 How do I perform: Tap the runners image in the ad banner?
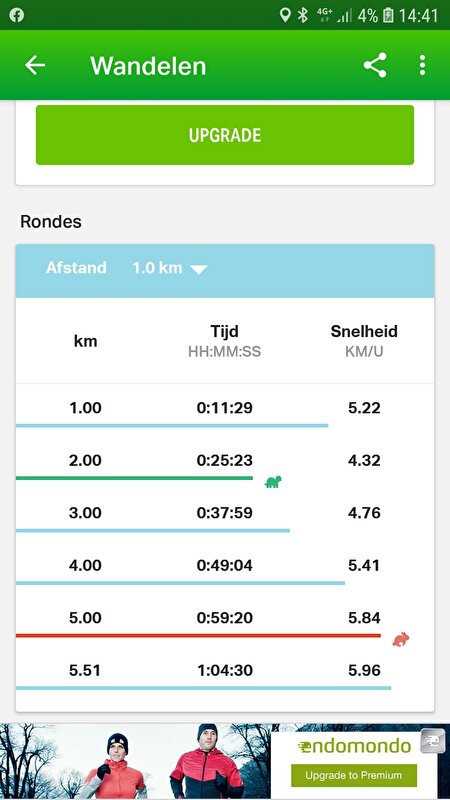coord(135,761)
